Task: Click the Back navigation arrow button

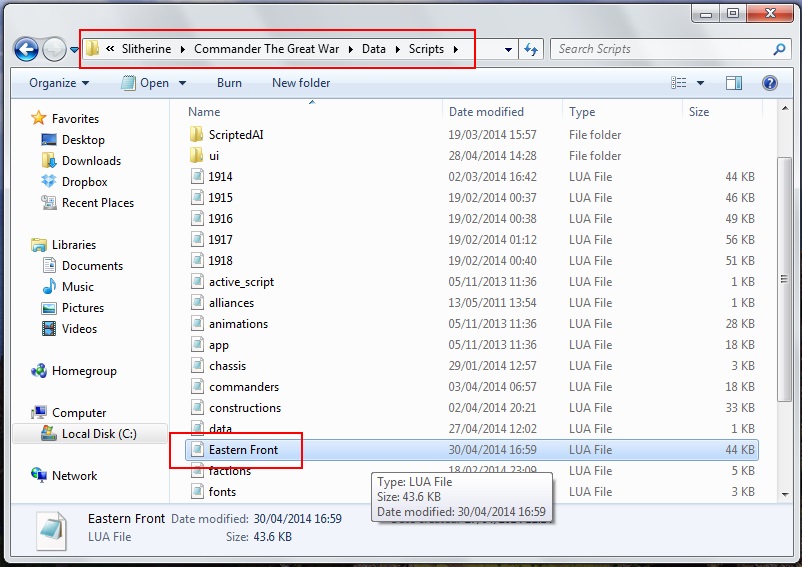Action: coord(27,50)
